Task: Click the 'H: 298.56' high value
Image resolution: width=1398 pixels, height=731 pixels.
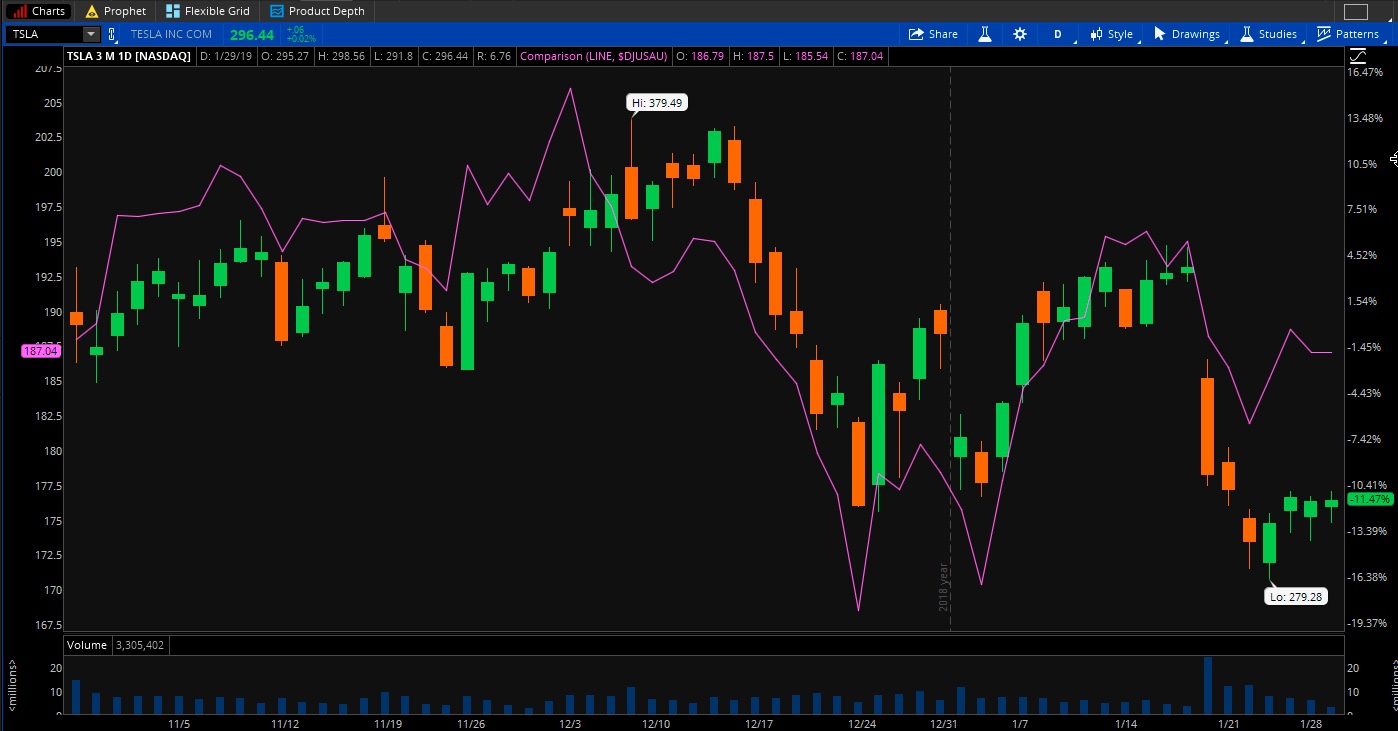Action: 341,56
